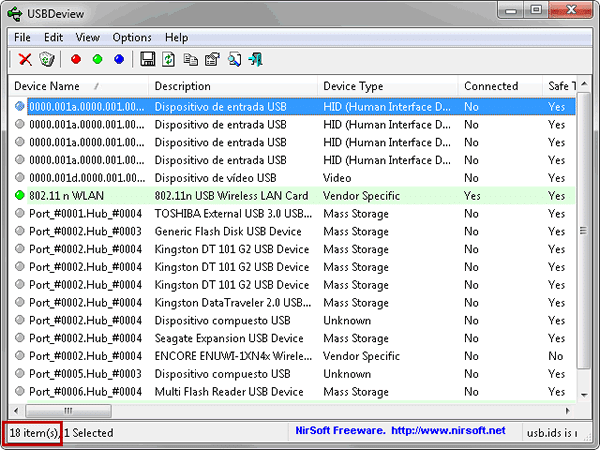Click the refresh toolbar icon

169,59
